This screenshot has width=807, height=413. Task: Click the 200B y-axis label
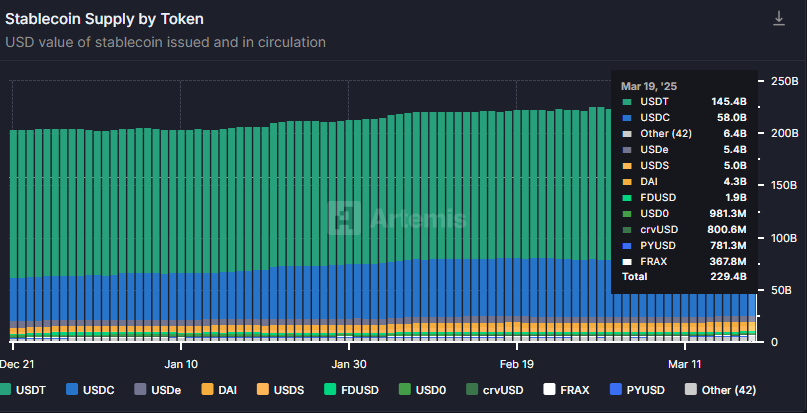(x=784, y=133)
